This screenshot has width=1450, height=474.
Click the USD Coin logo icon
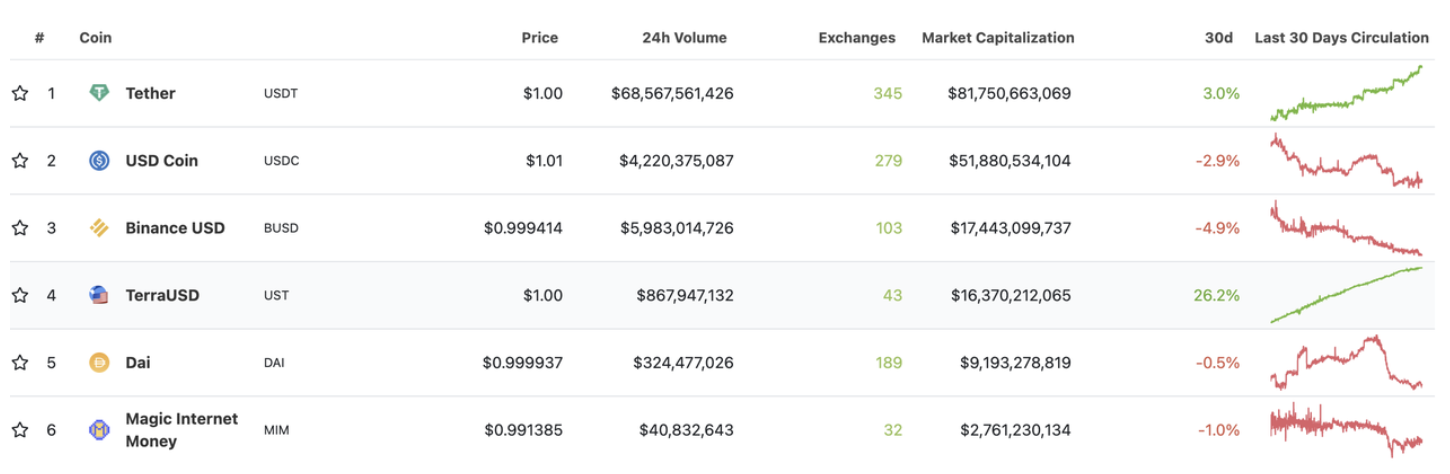(x=99, y=160)
